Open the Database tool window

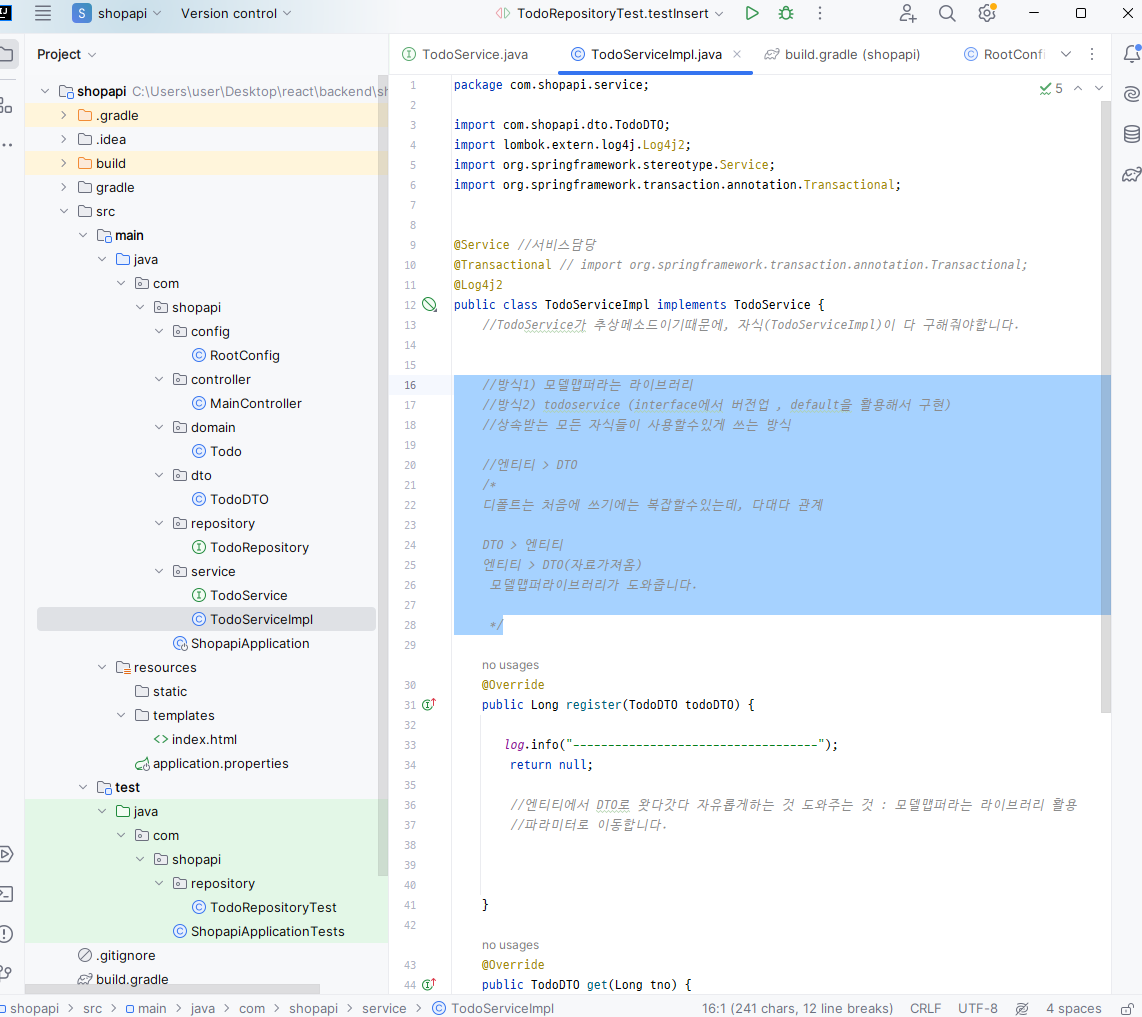pyautogui.click(x=1132, y=134)
